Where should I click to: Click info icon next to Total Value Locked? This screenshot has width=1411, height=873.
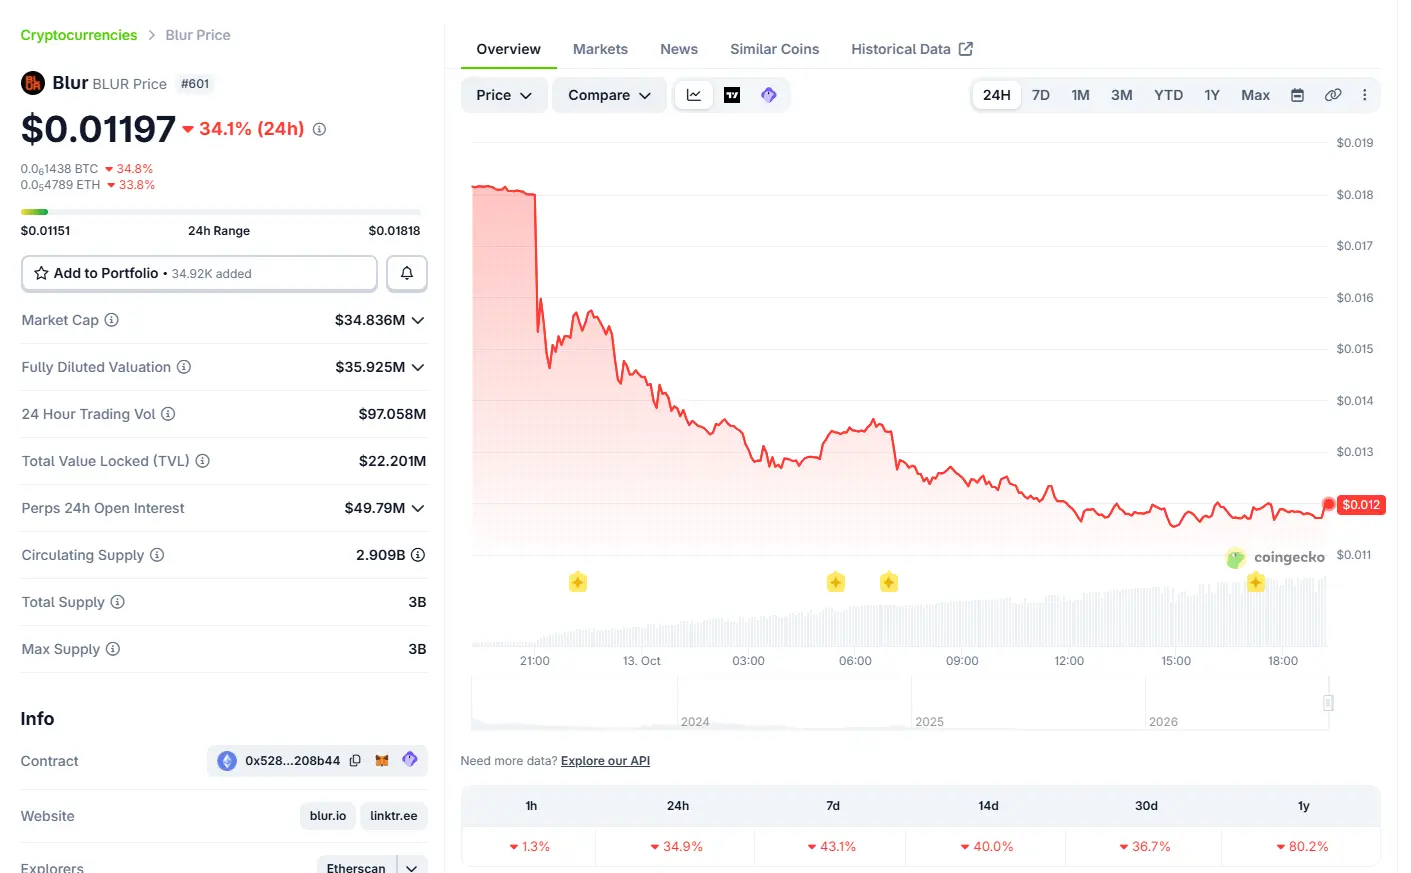pyautogui.click(x=203, y=461)
